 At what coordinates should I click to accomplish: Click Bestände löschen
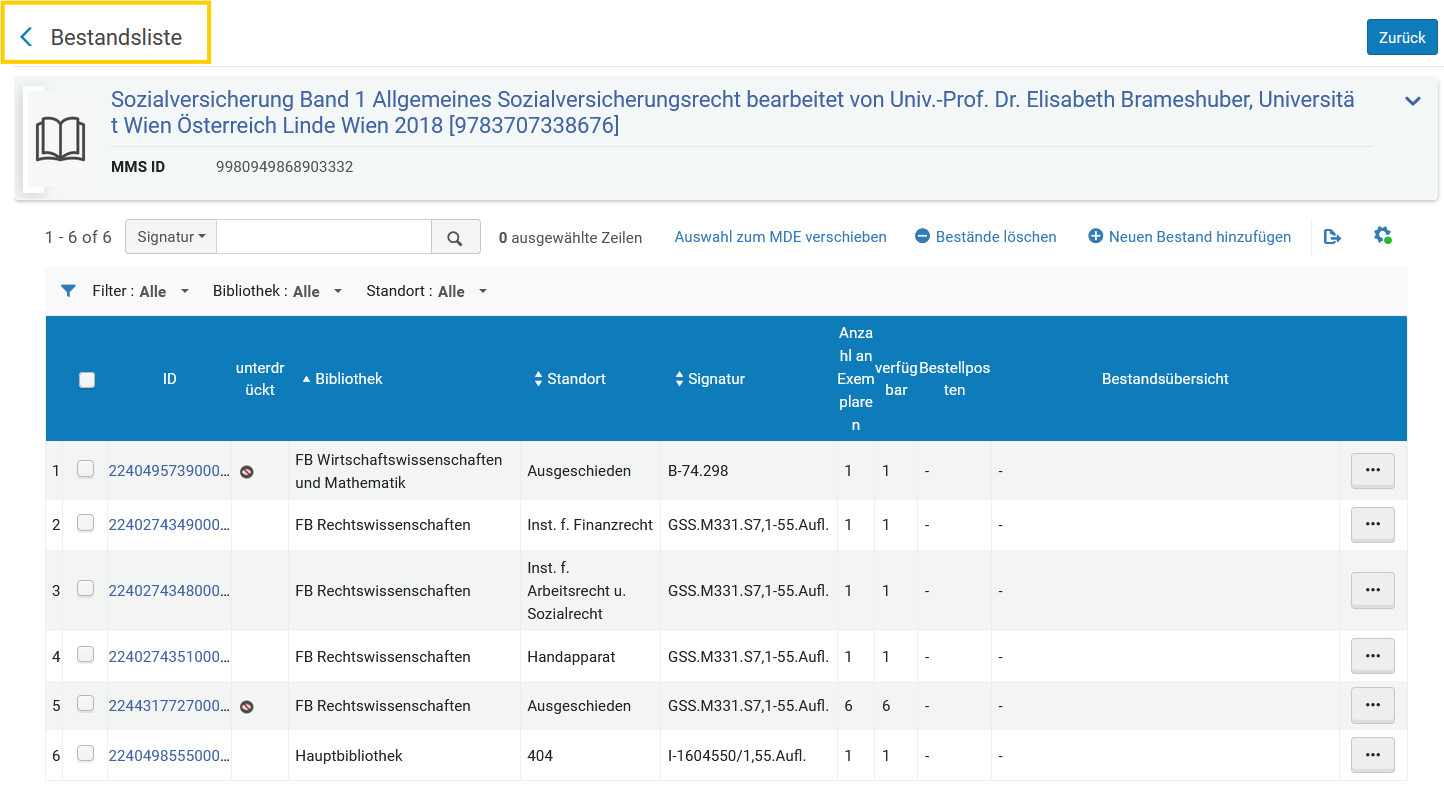[x=986, y=237]
